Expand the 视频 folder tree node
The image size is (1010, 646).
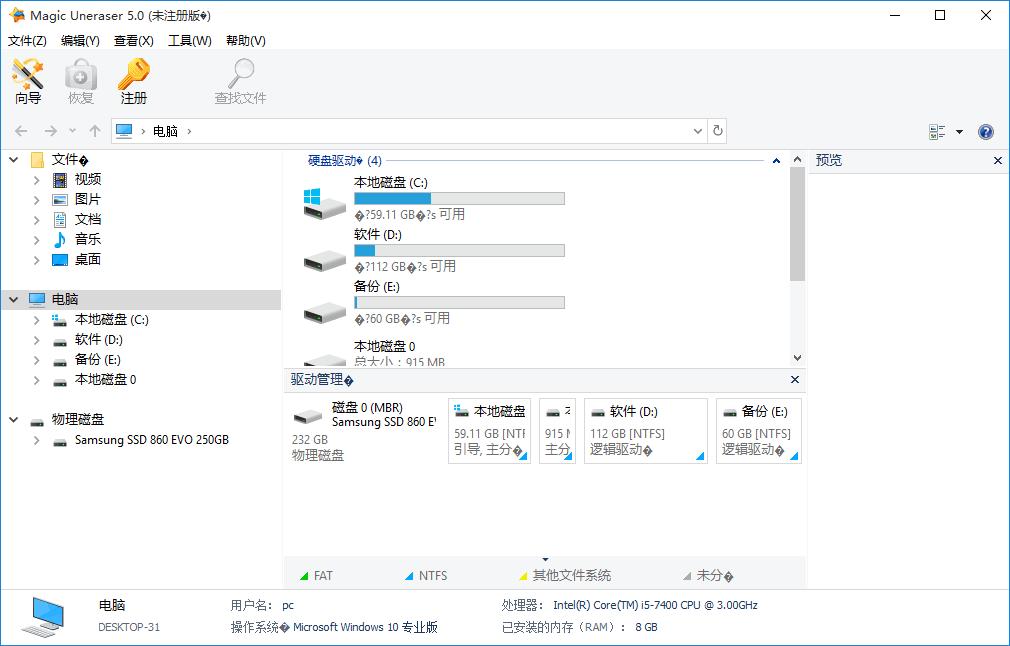coord(37,180)
